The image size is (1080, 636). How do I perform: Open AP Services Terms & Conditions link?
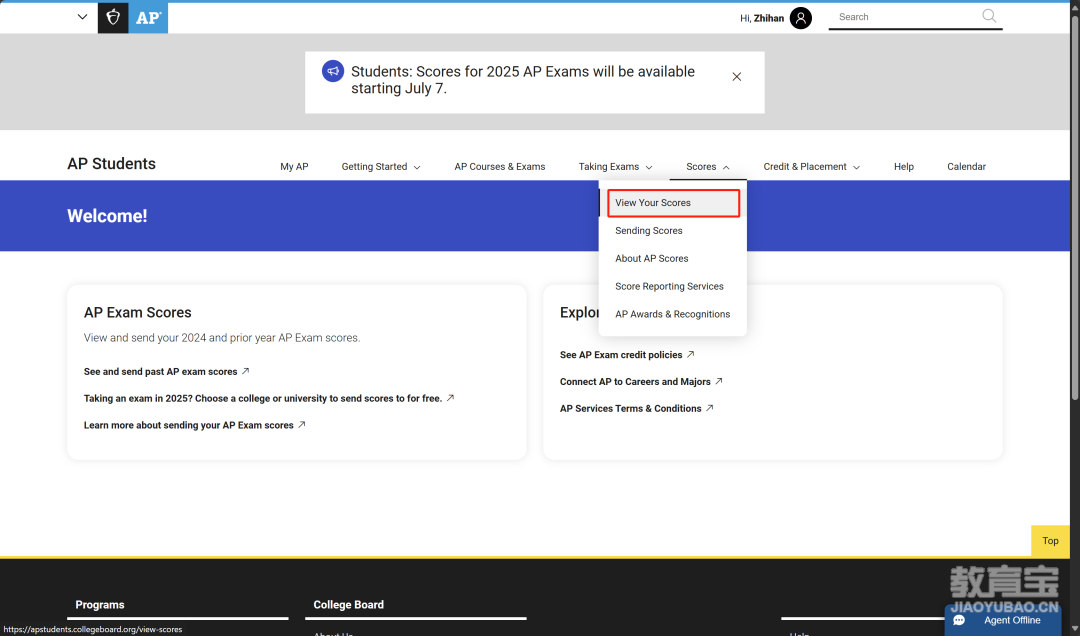click(636, 409)
